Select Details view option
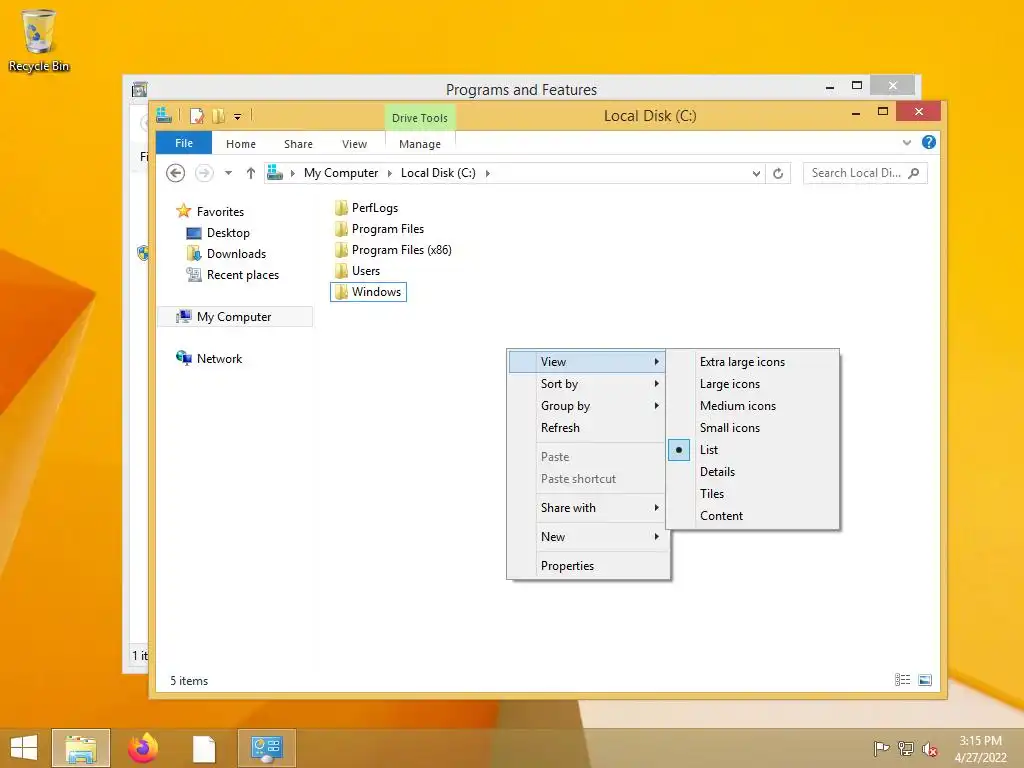 752,472
